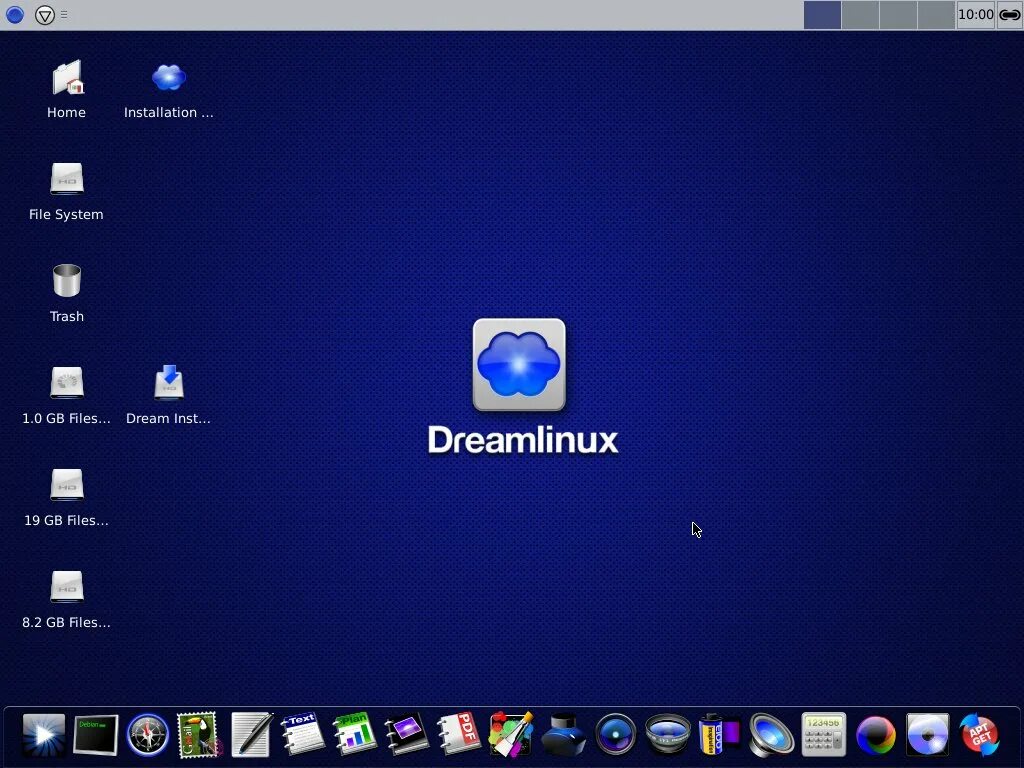1024x768 pixels.
Task: Select the "Installation ..." label text
Action: pos(168,112)
